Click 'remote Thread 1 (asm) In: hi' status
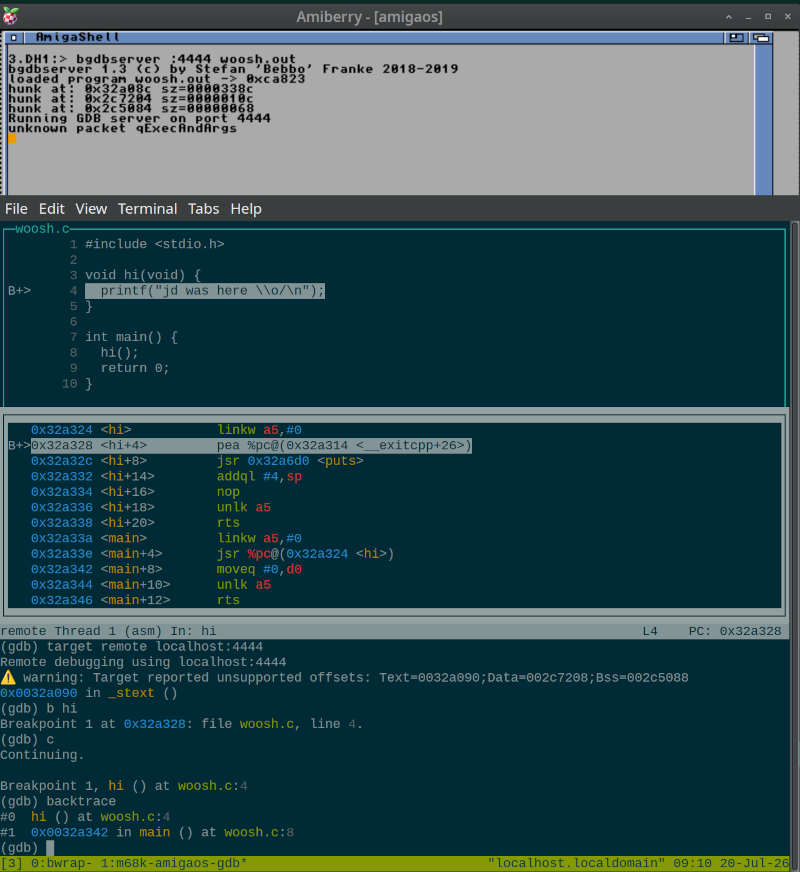 [x=108, y=631]
